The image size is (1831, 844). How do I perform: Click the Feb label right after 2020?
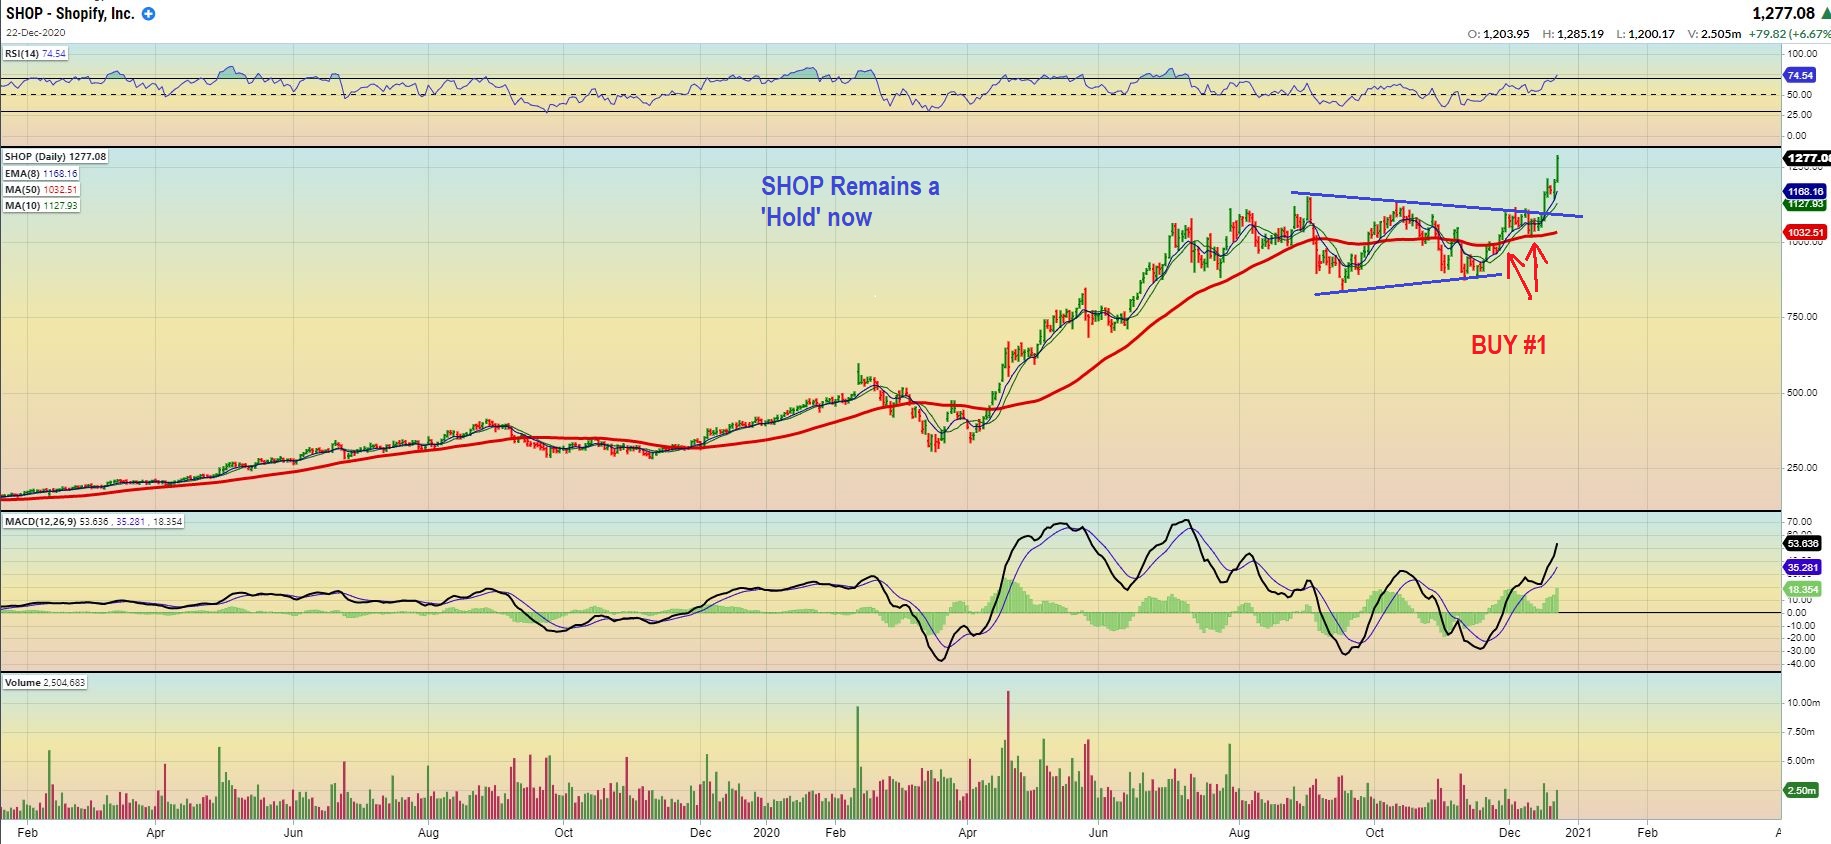coord(835,832)
